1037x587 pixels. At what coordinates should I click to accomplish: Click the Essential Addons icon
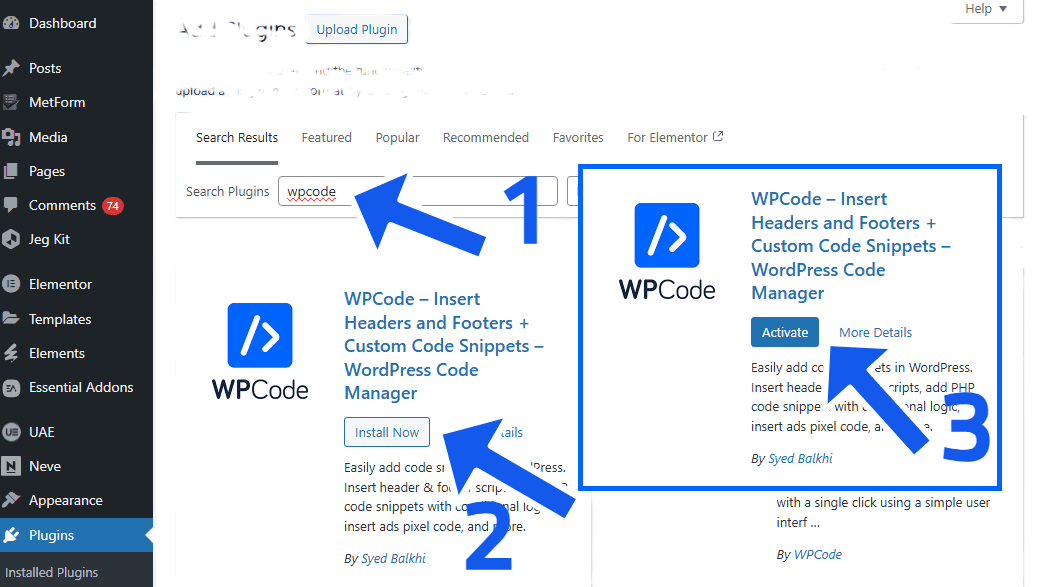pyautogui.click(x=11, y=387)
